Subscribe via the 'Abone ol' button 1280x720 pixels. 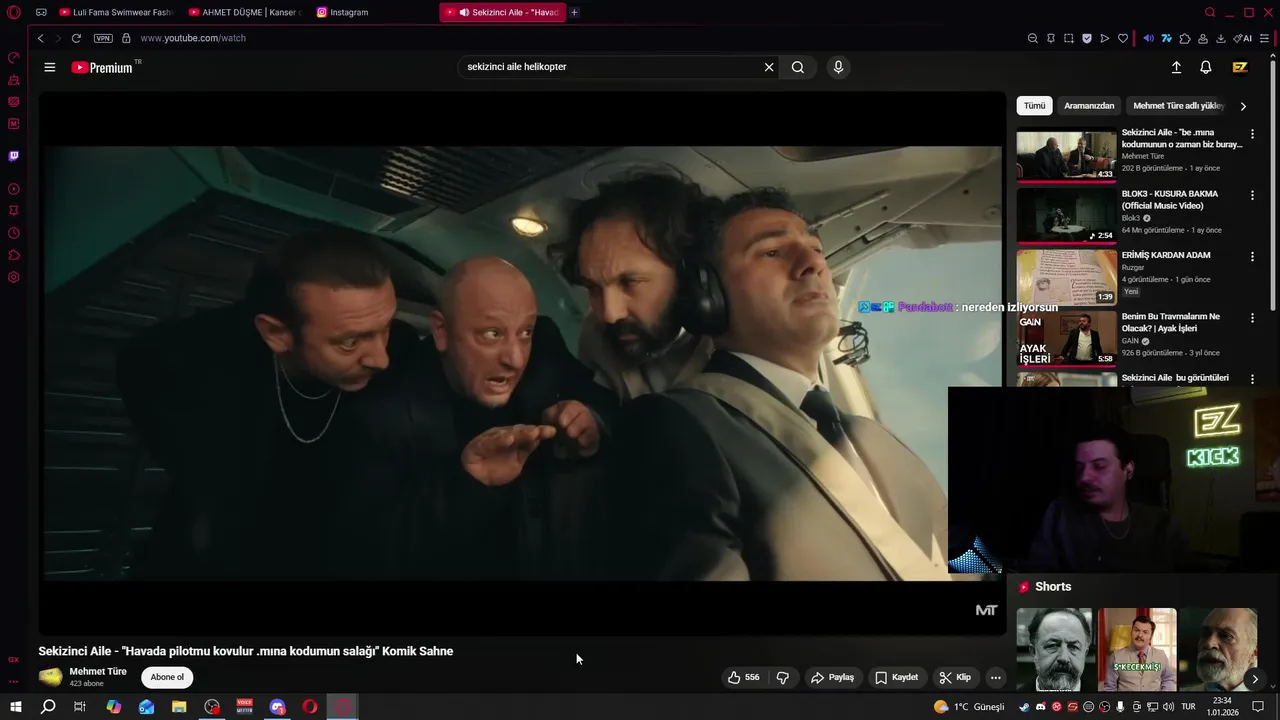tap(167, 677)
